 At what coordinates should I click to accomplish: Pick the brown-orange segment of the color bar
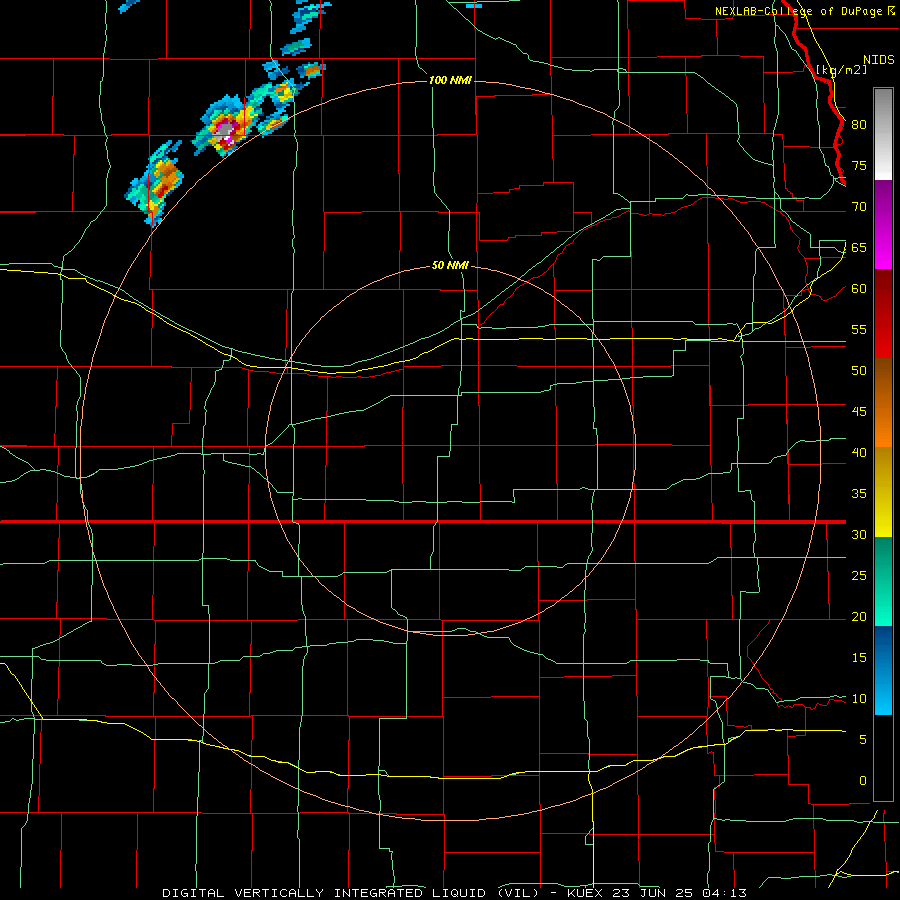click(883, 403)
